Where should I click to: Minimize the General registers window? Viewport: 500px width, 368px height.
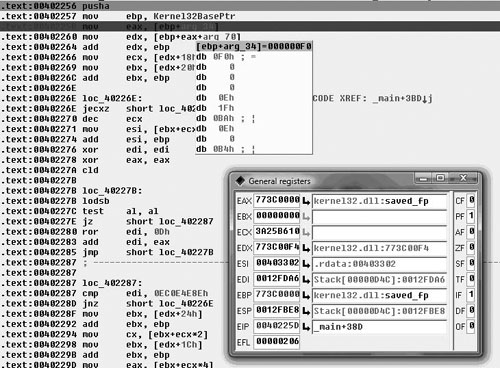[x=423, y=178]
